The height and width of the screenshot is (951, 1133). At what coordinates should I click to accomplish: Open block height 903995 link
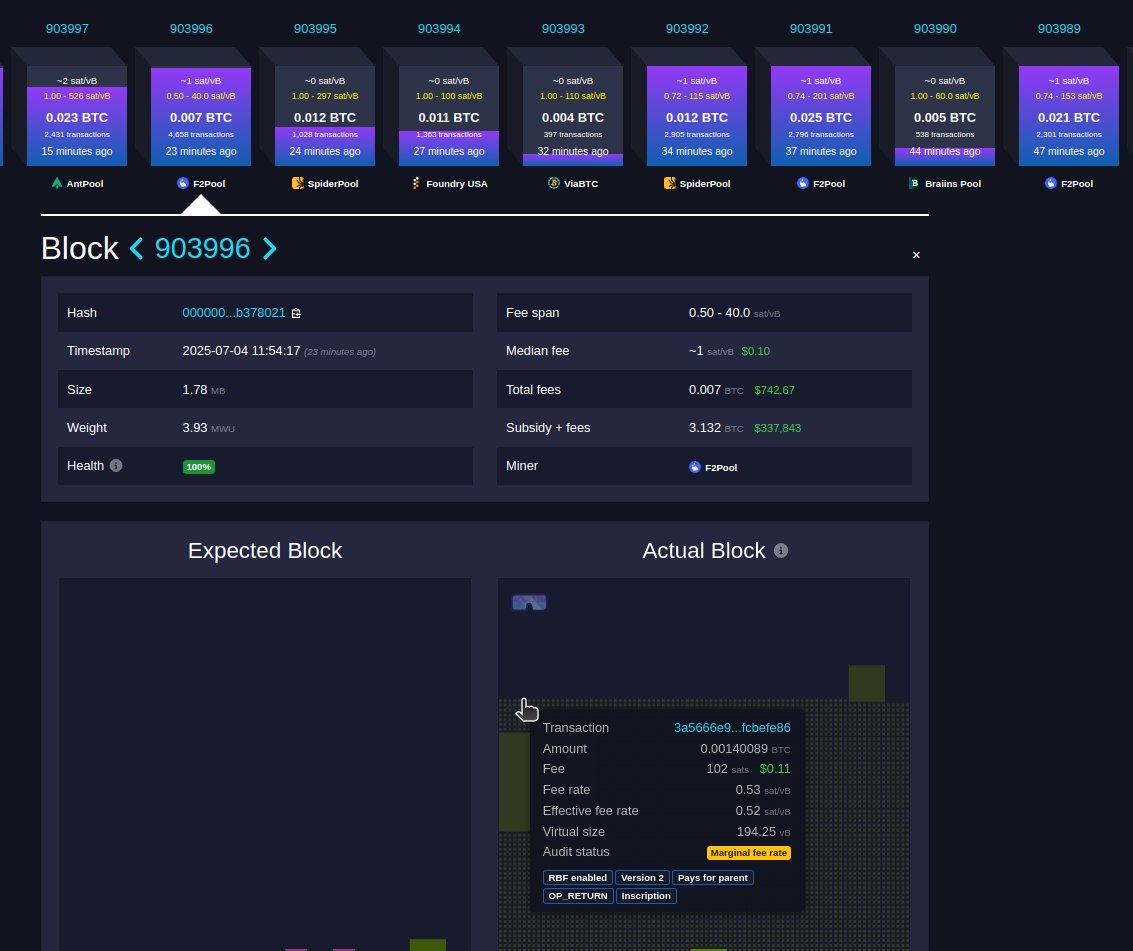(x=315, y=29)
